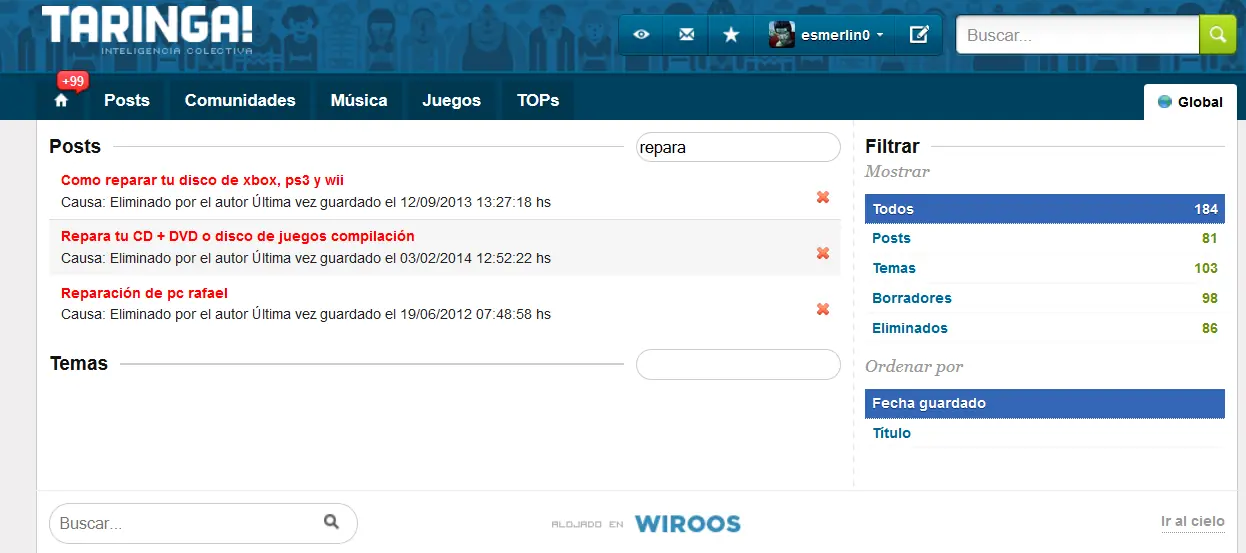1246x553 pixels.
Task: Open the Juegos navigation tab
Action: 451,100
